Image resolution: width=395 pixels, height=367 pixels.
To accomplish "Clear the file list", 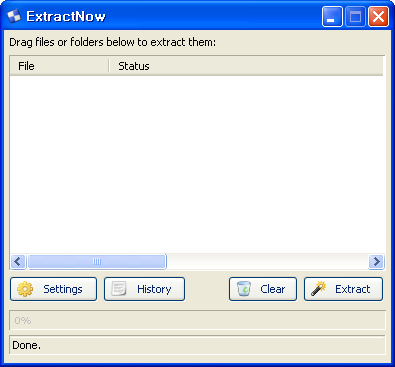I will coord(263,289).
